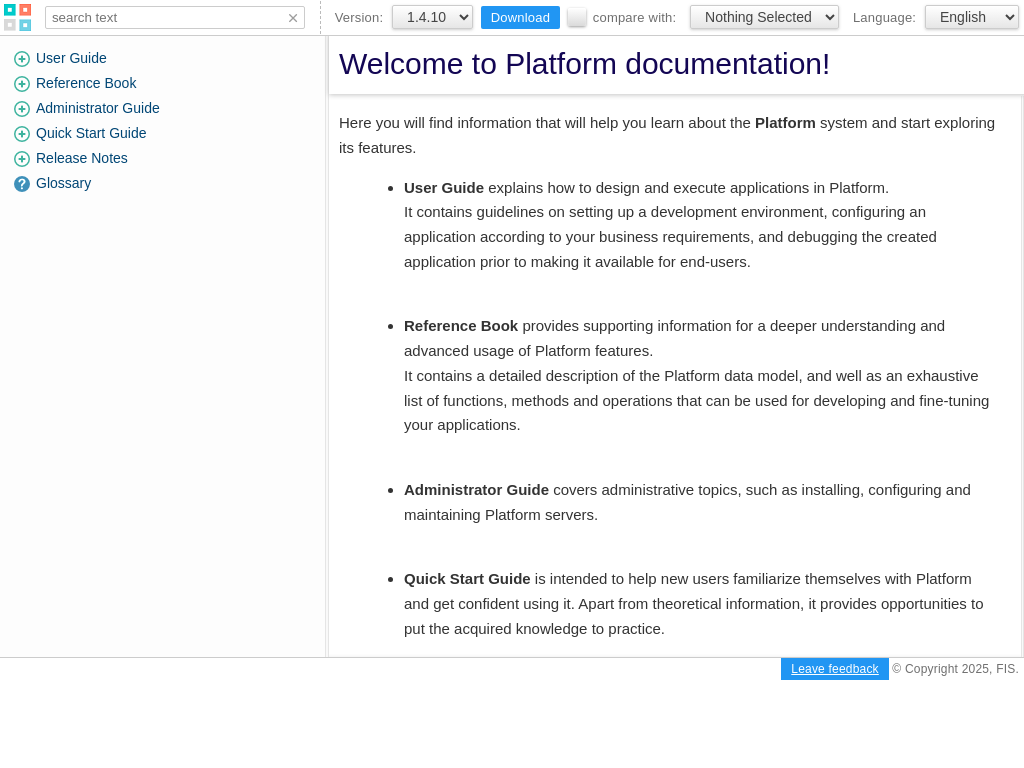Image resolution: width=1024 pixels, height=768 pixels.
Task: Click the Platform logo icon
Action: 18,18
